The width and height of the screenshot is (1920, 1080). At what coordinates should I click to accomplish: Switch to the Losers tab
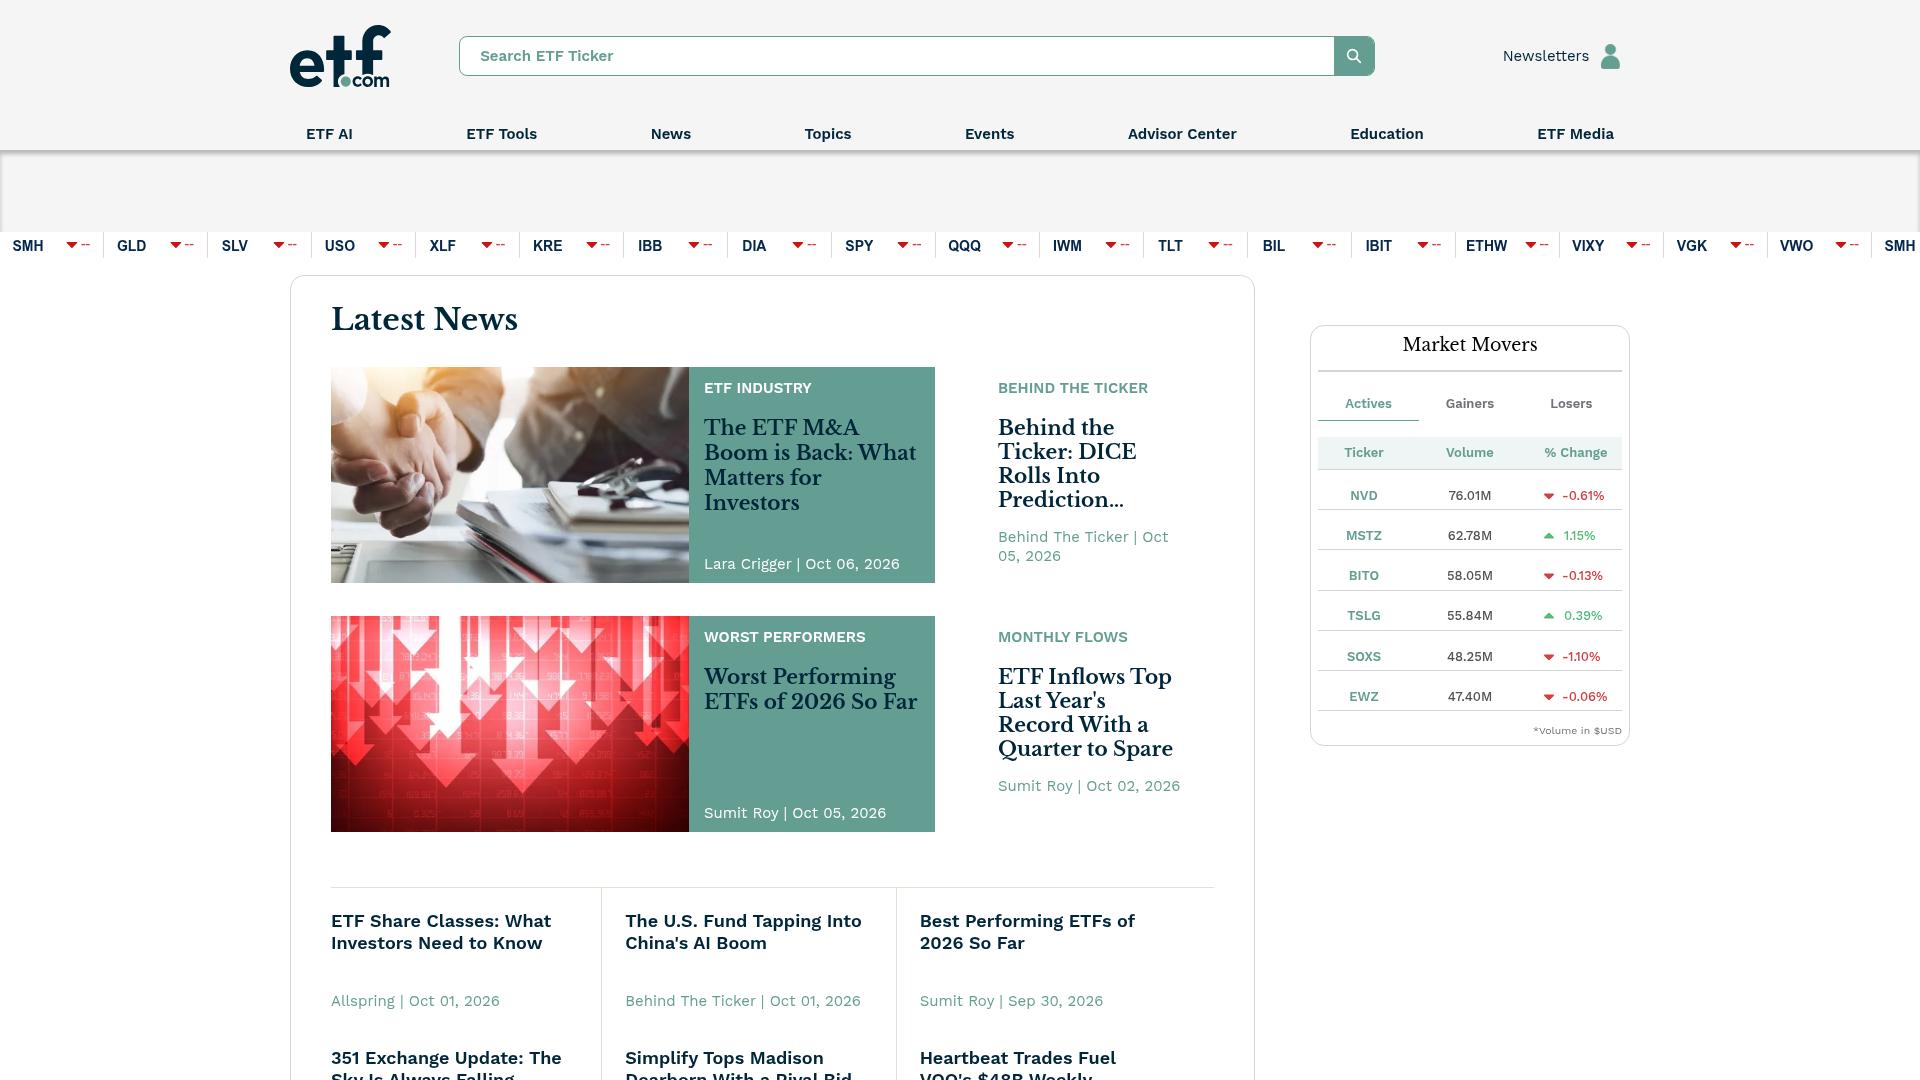(x=1571, y=404)
